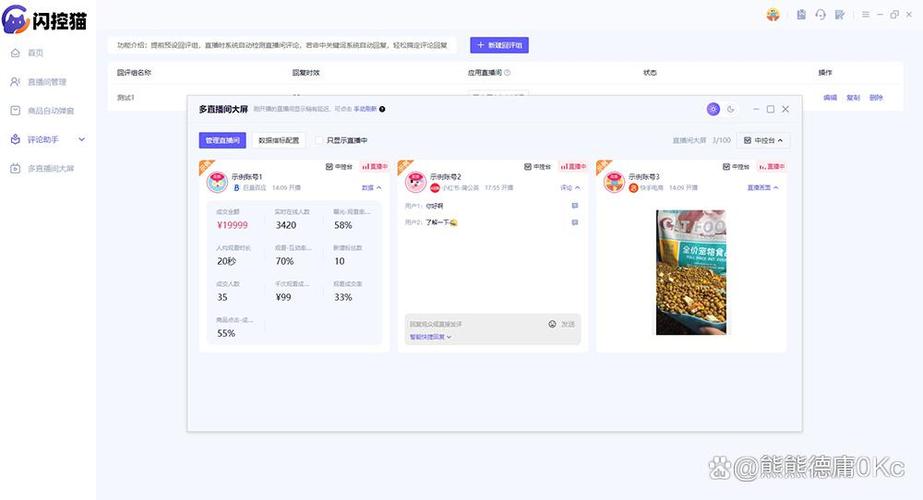Viewport: 923px width, 500px height.
Task: Check the 只显示直播中 checkbox
Action: [x=319, y=140]
